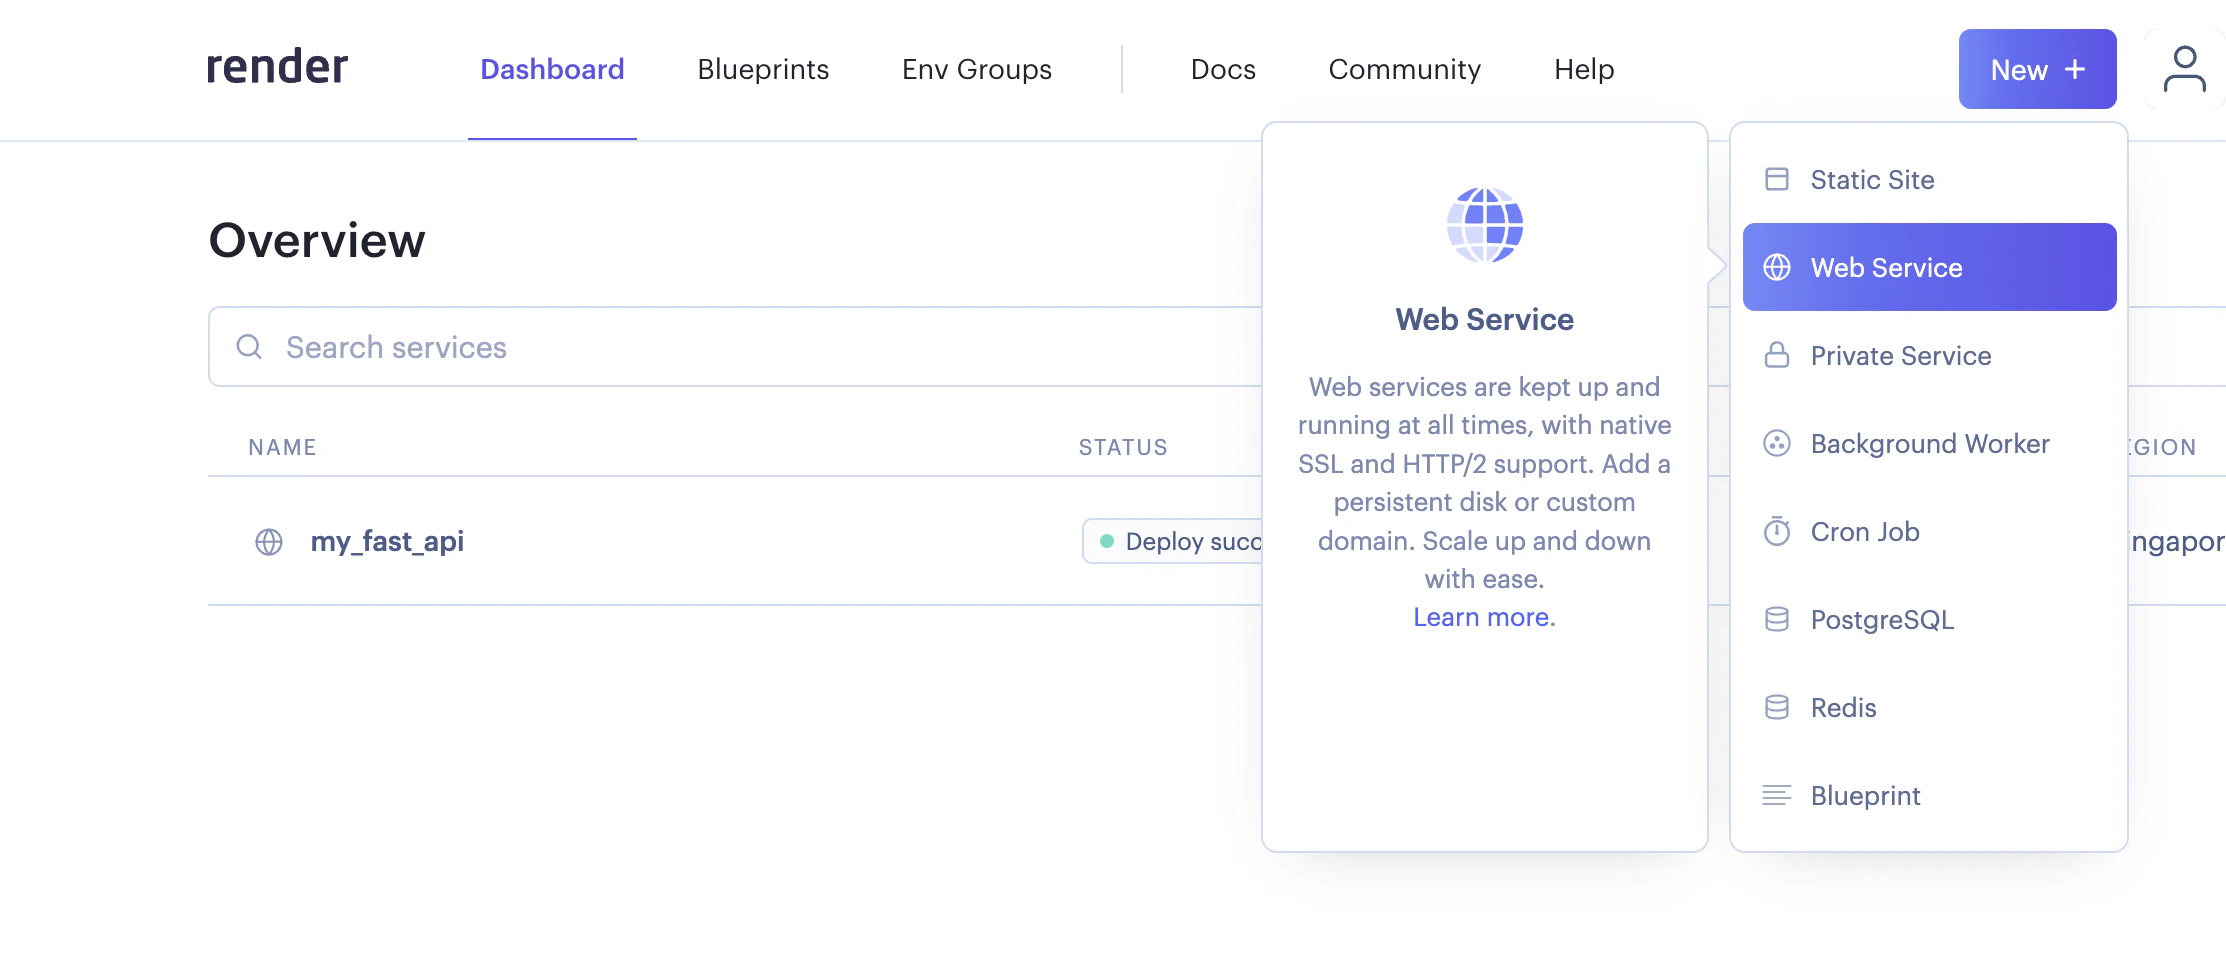
Task: Click the NAME column header
Action: (282, 447)
